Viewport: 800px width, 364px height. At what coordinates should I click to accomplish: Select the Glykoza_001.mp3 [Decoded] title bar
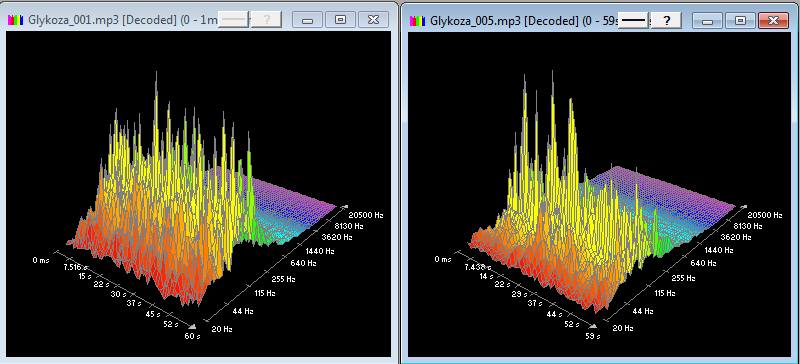click(x=122, y=20)
